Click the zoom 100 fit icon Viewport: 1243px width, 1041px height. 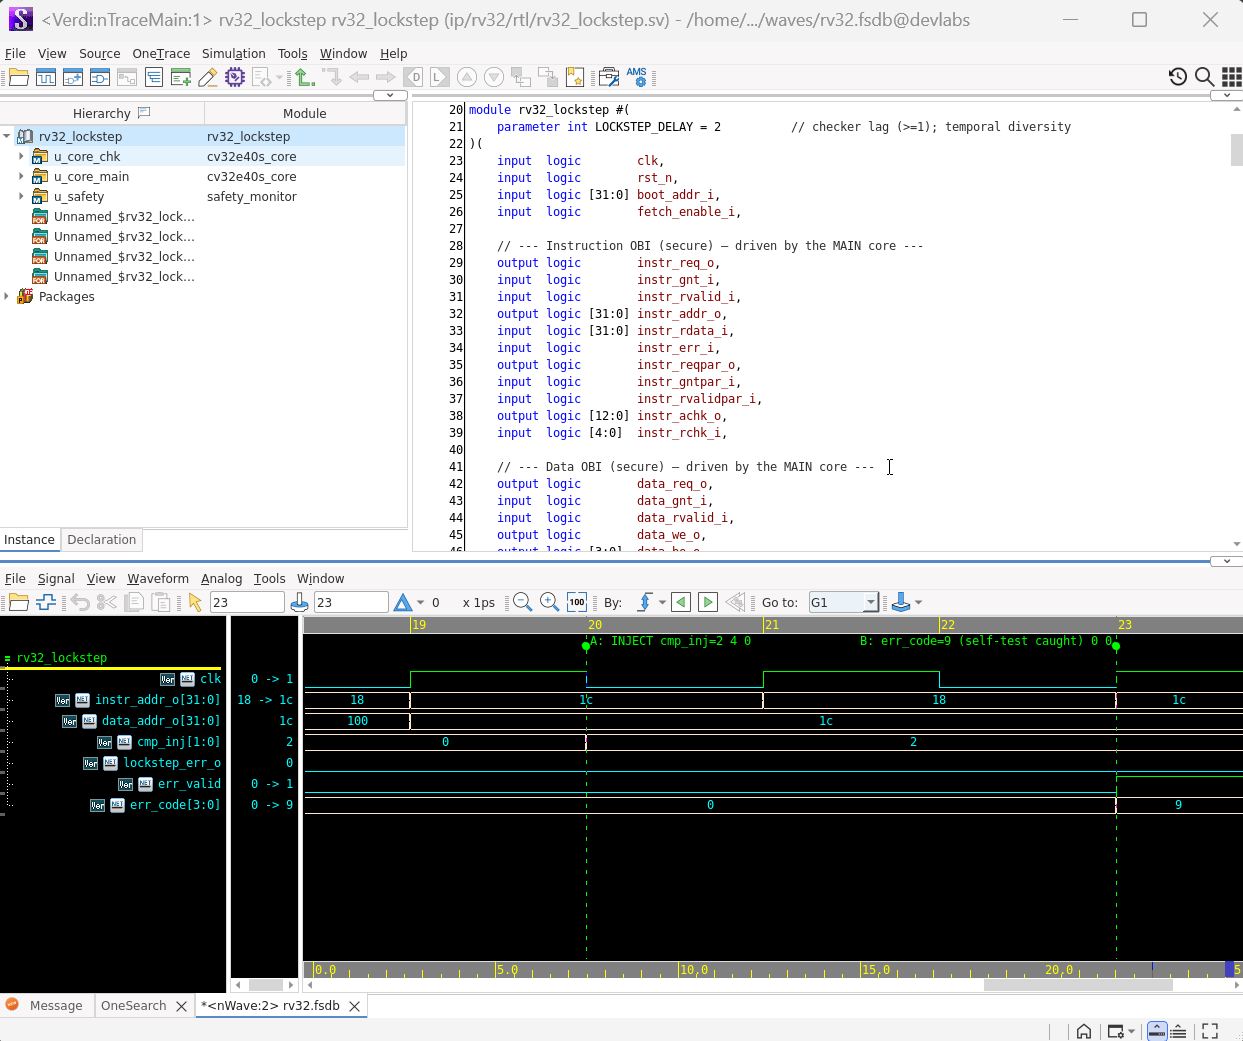point(577,602)
